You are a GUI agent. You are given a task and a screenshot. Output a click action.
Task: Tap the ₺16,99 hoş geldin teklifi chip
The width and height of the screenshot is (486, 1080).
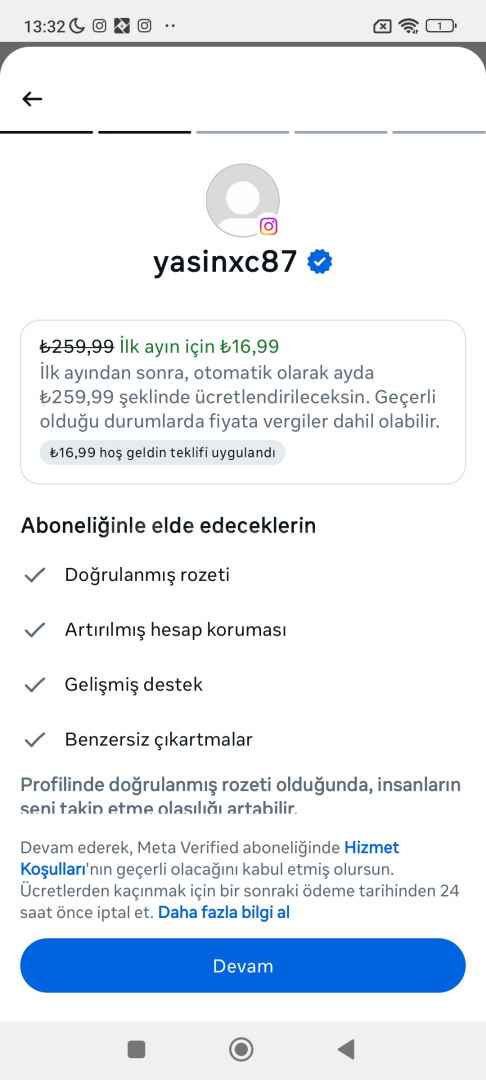pos(162,453)
